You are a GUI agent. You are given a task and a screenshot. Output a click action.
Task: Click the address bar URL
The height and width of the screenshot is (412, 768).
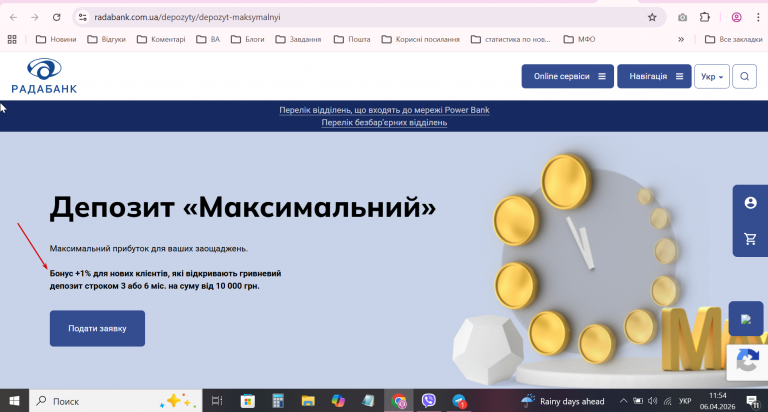pyautogui.click(x=187, y=17)
